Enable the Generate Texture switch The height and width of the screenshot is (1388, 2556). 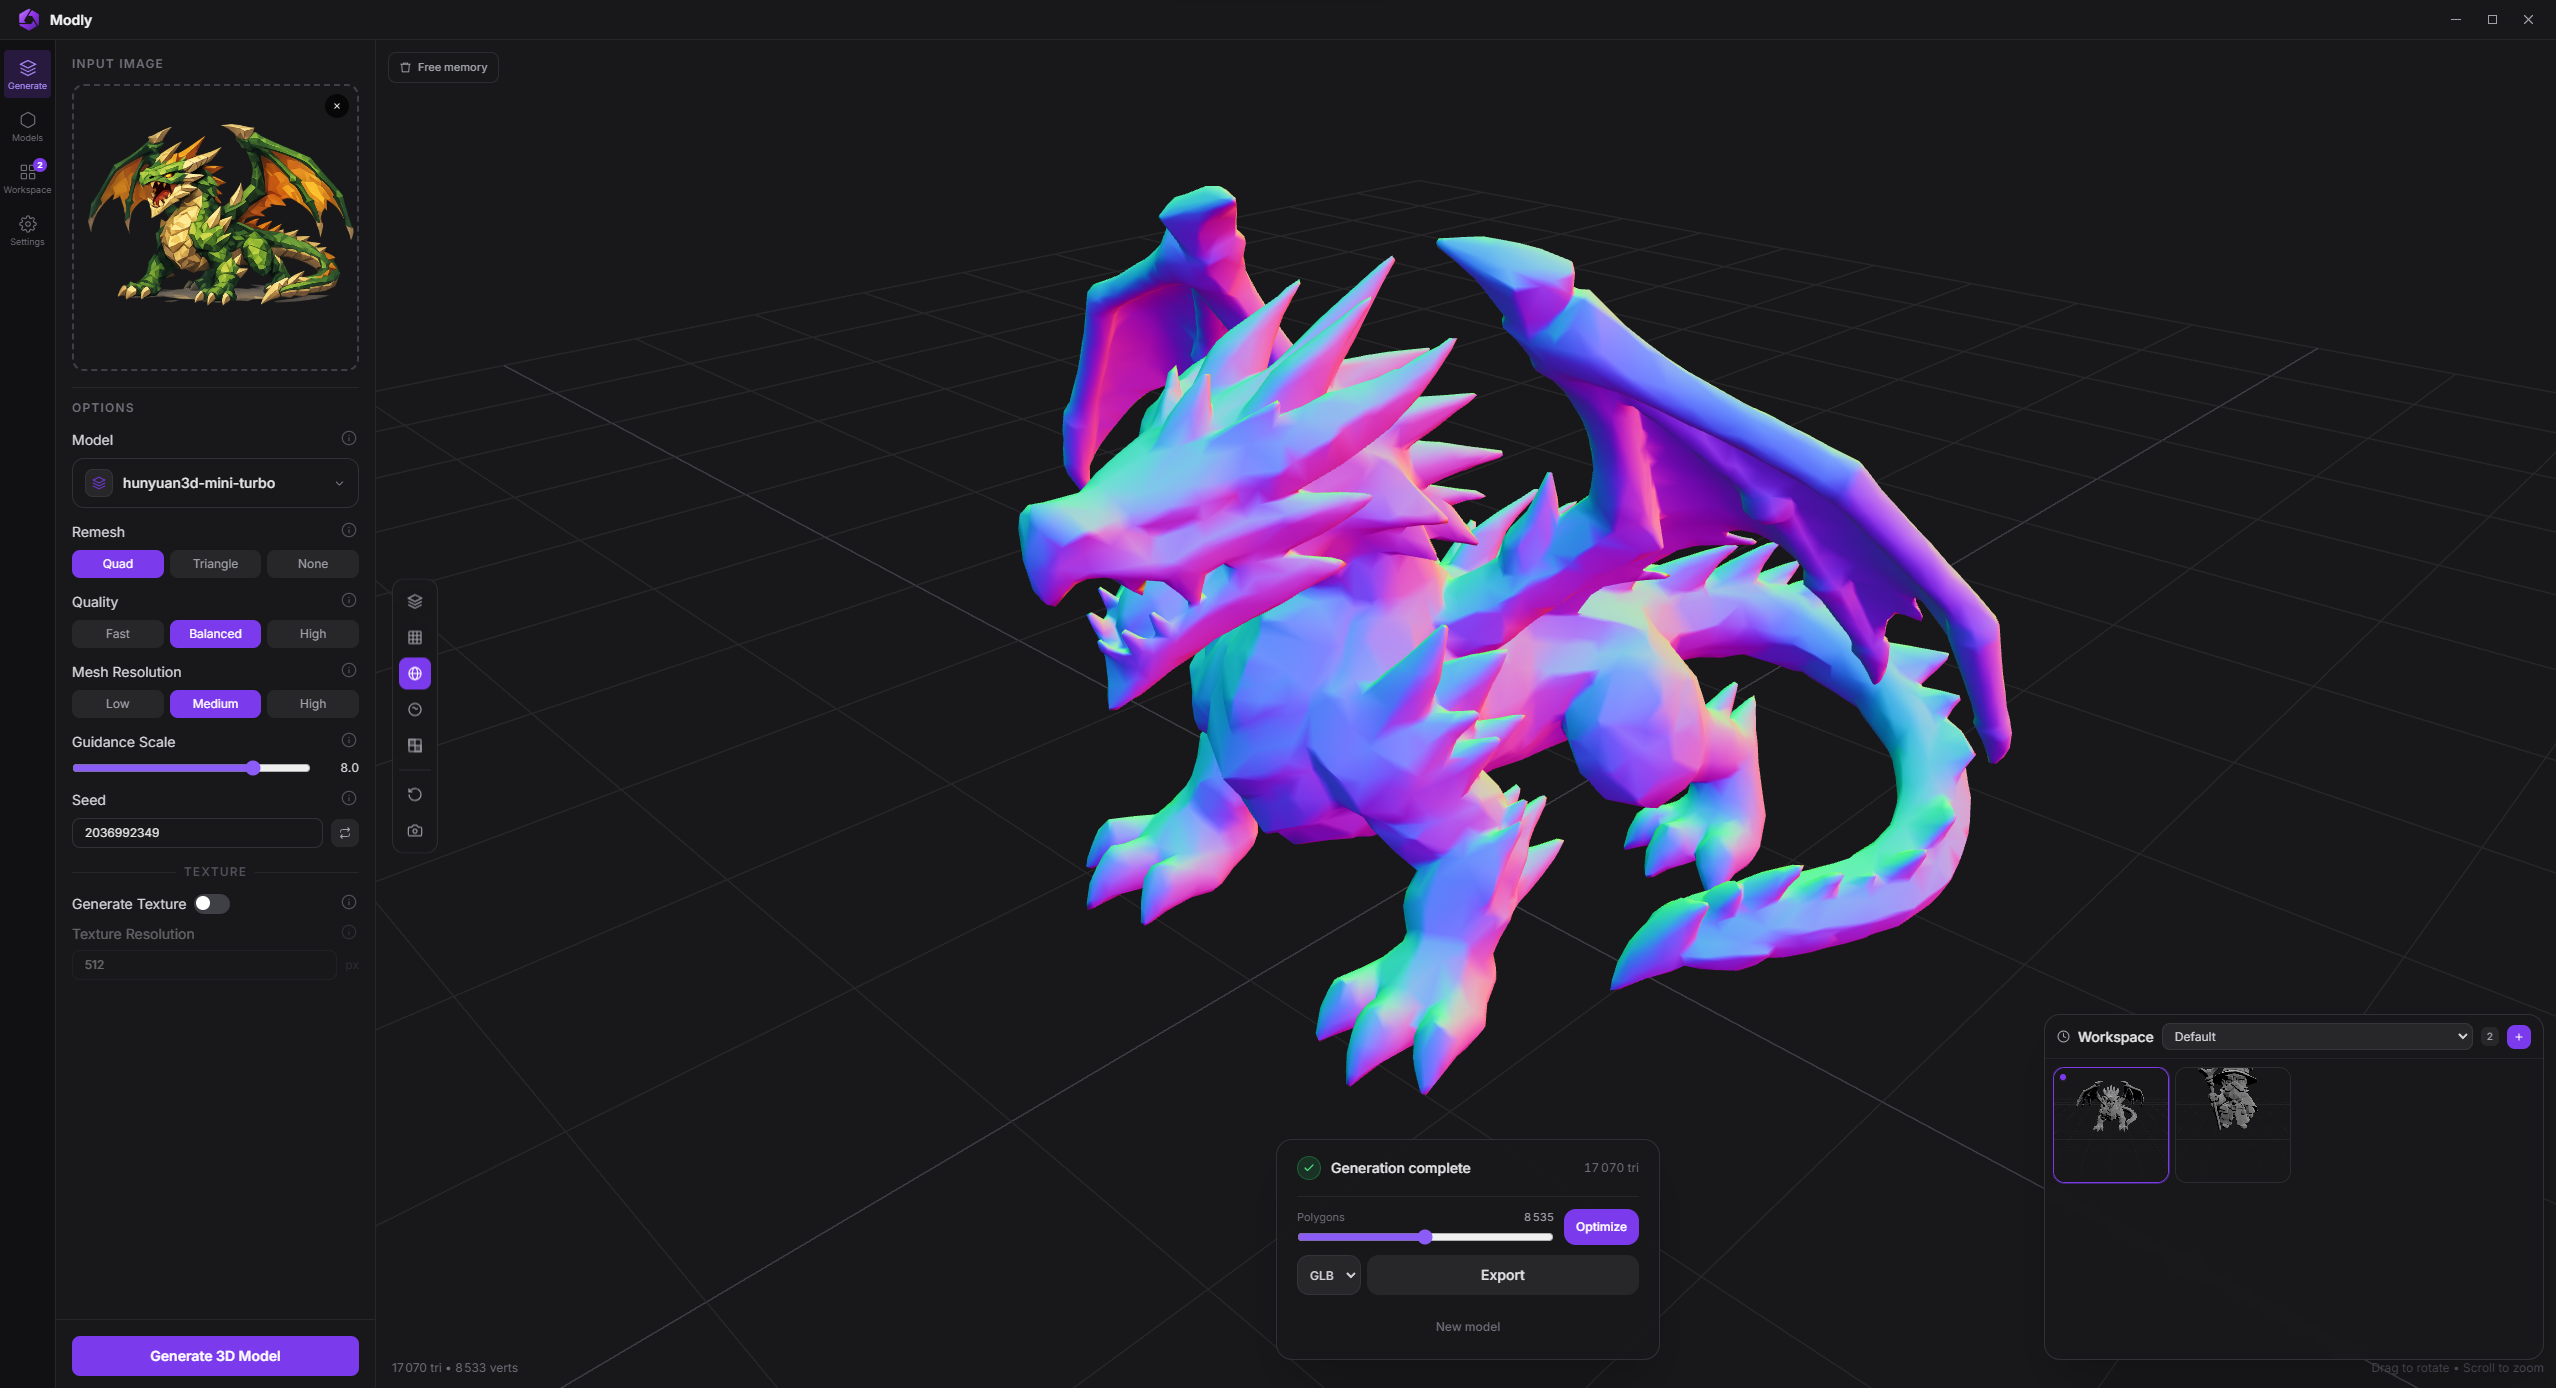pyautogui.click(x=211, y=904)
